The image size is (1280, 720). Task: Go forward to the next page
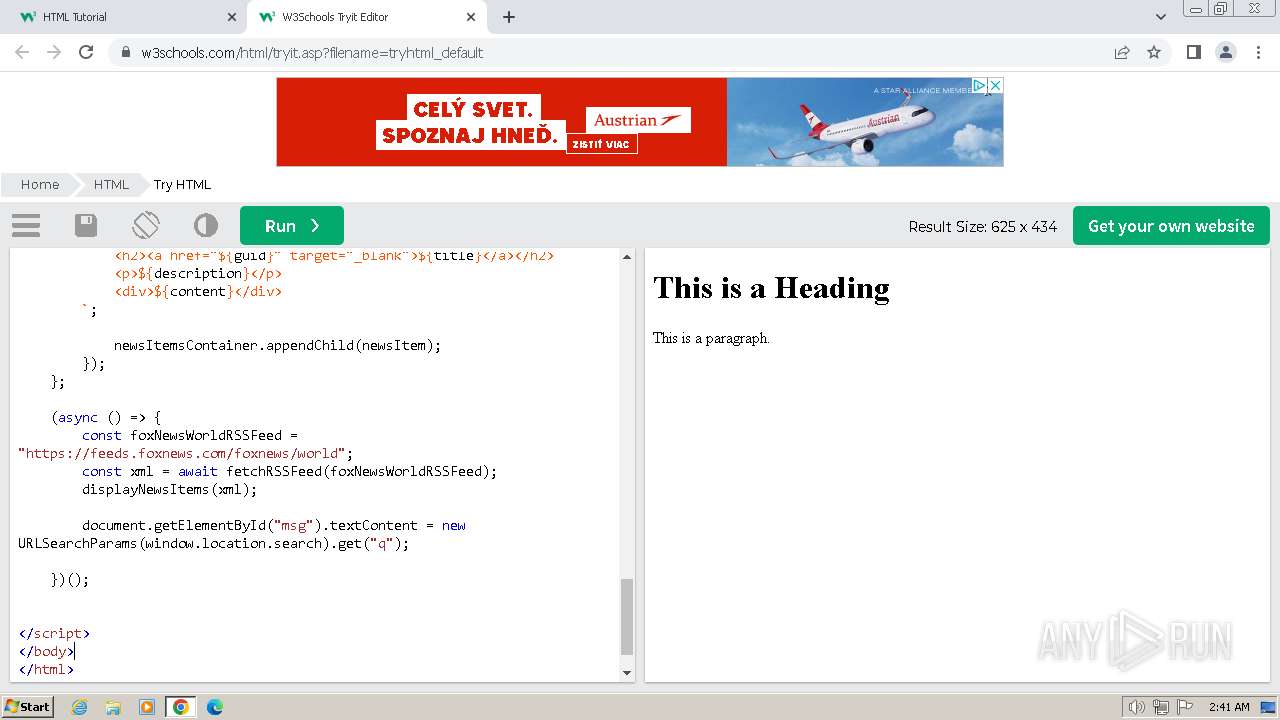click(54, 52)
